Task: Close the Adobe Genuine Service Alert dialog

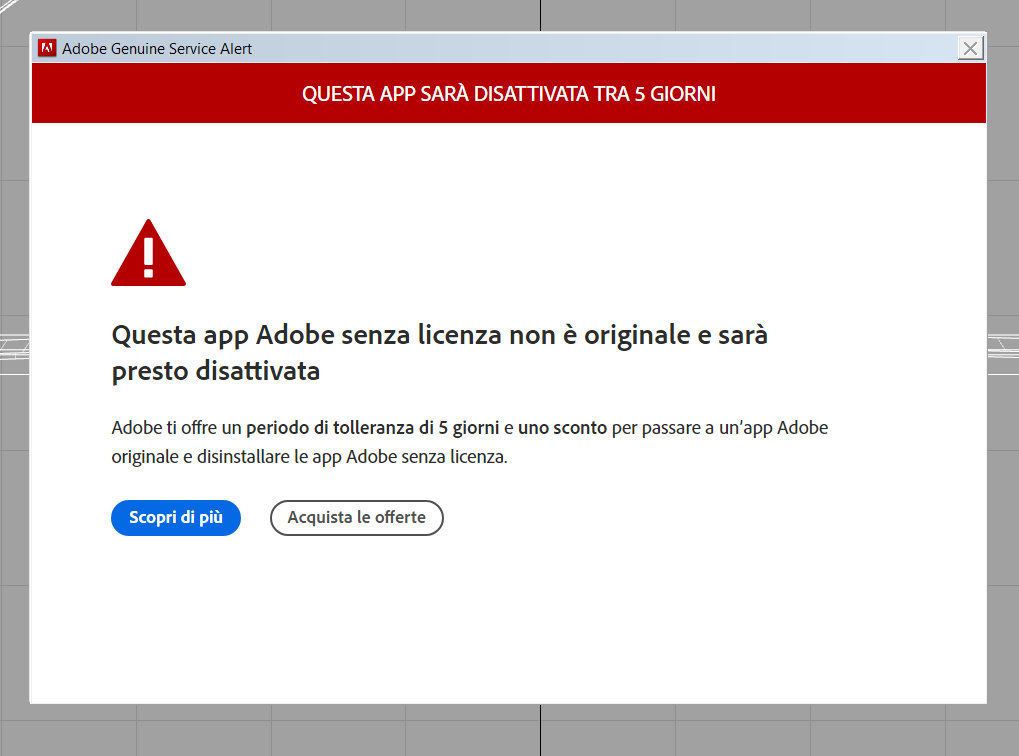Action: 970,48
